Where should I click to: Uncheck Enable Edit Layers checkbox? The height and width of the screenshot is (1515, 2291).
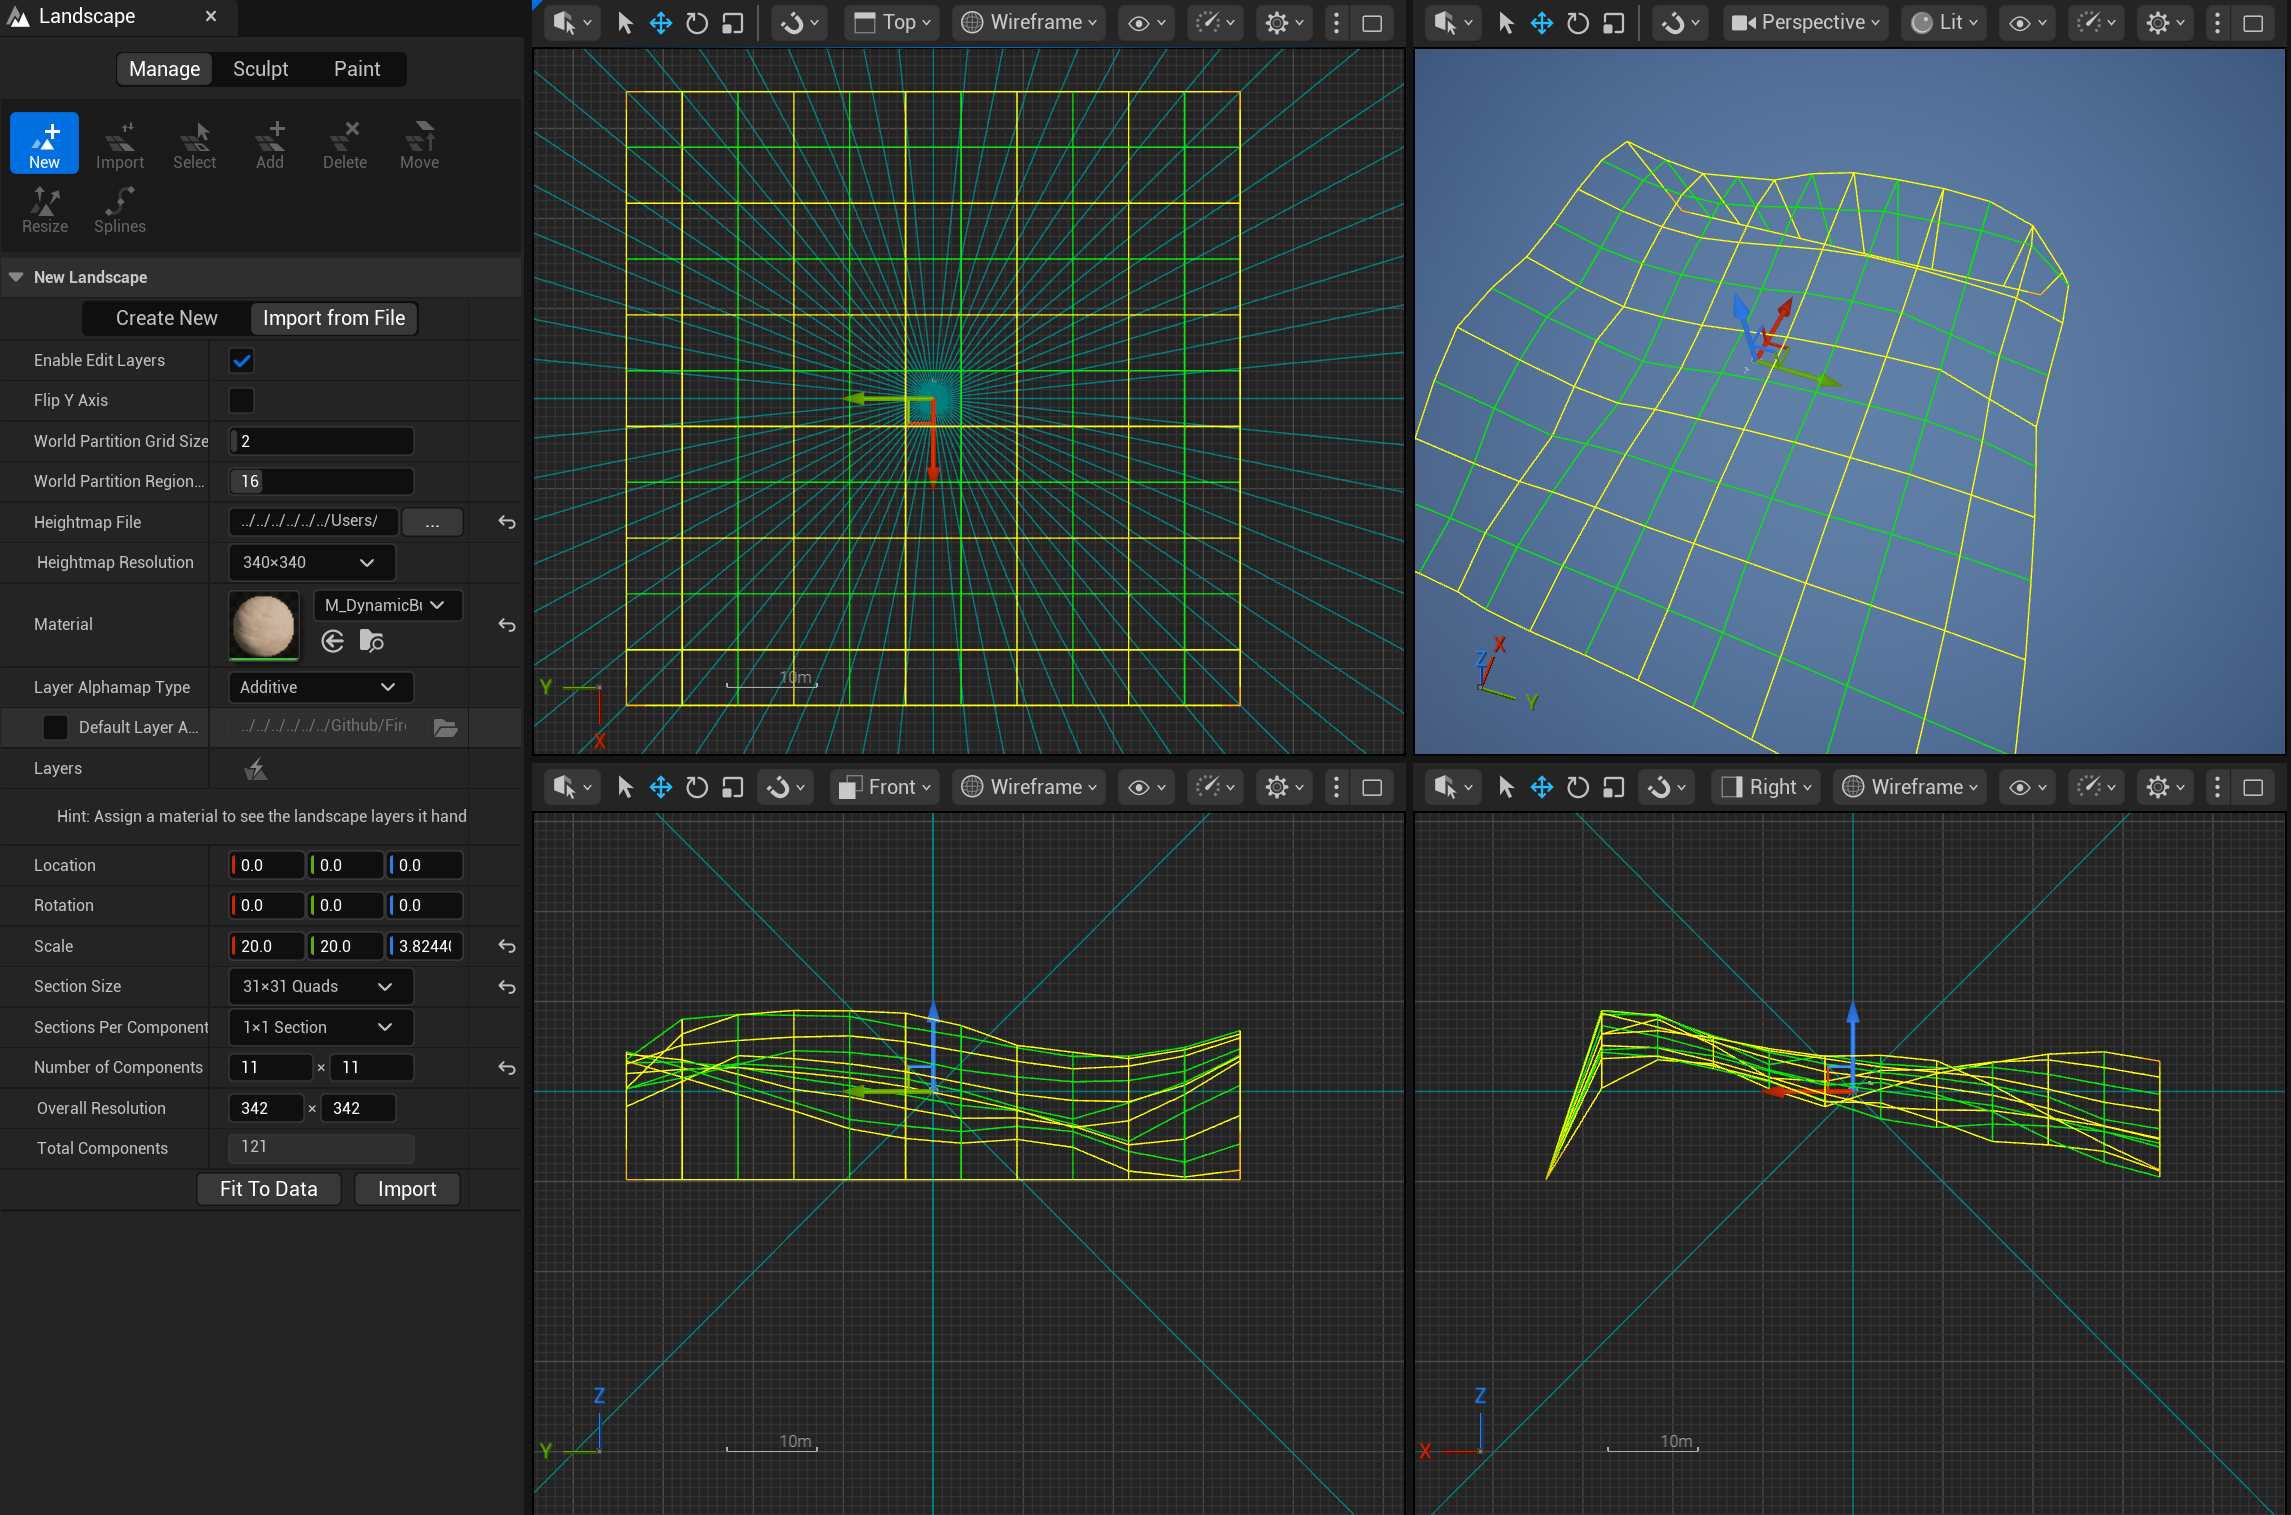(x=241, y=360)
